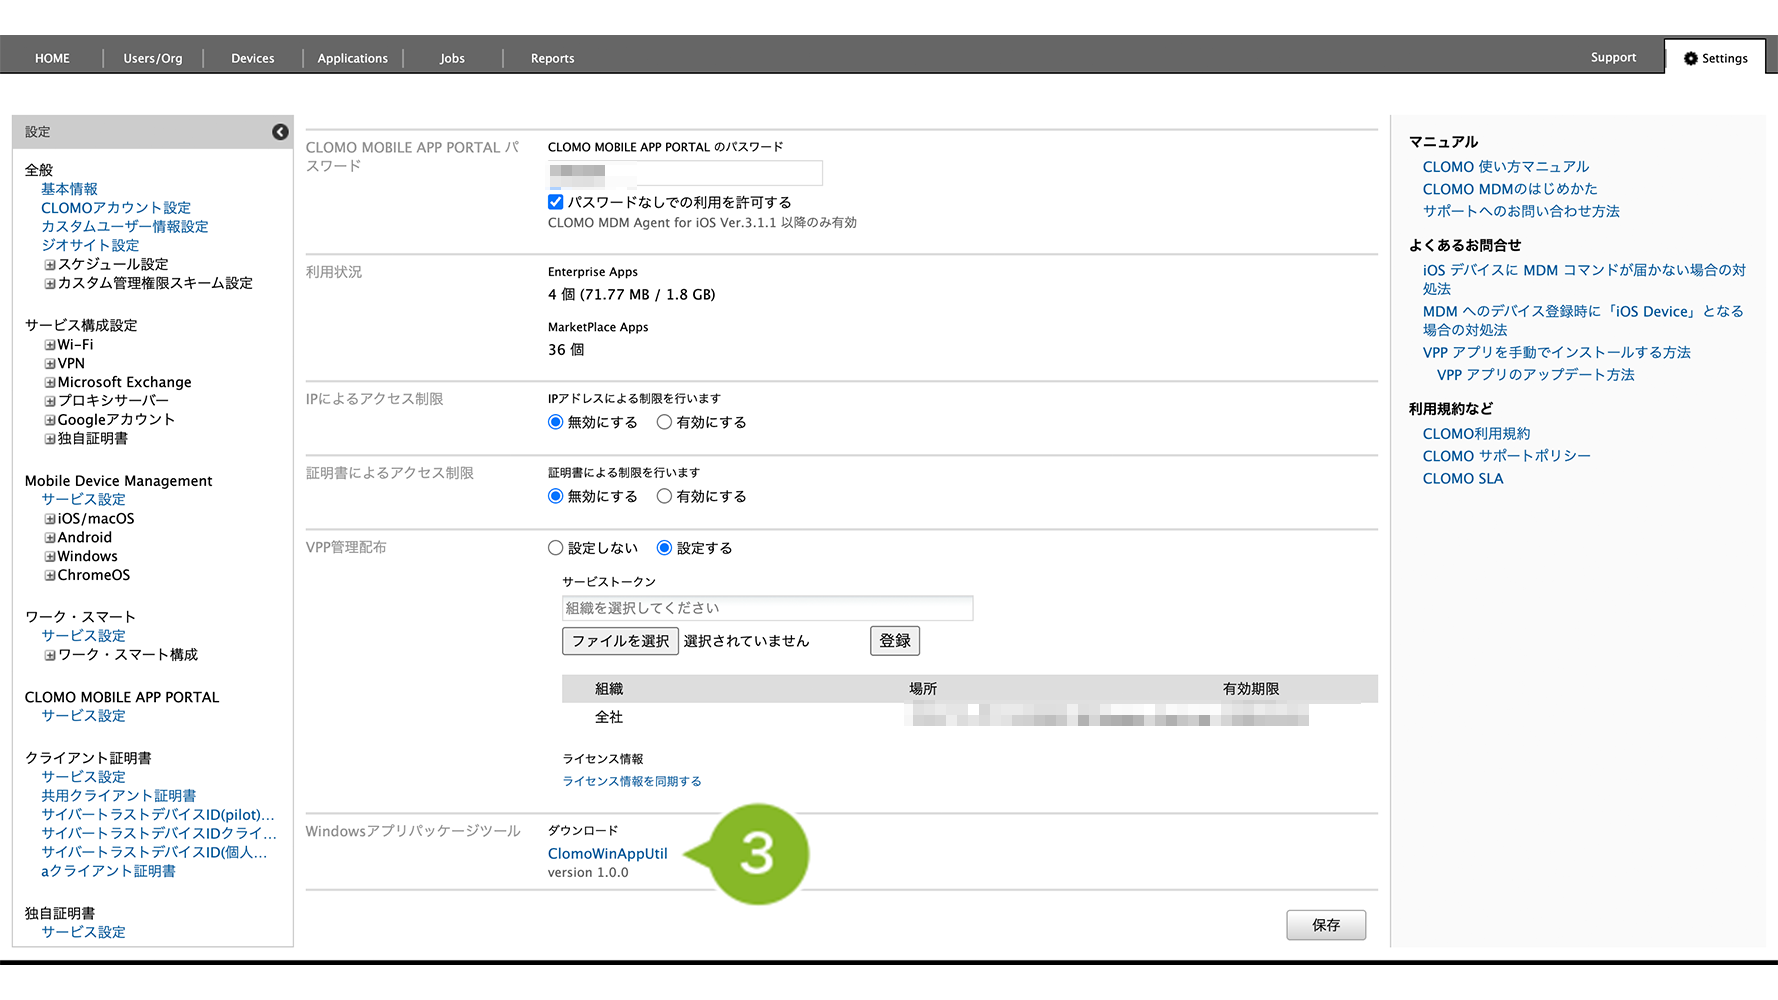Uncheck パスワードなしでの利用を許可する checkbox
This screenshot has width=1778, height=1000.
[x=556, y=202]
